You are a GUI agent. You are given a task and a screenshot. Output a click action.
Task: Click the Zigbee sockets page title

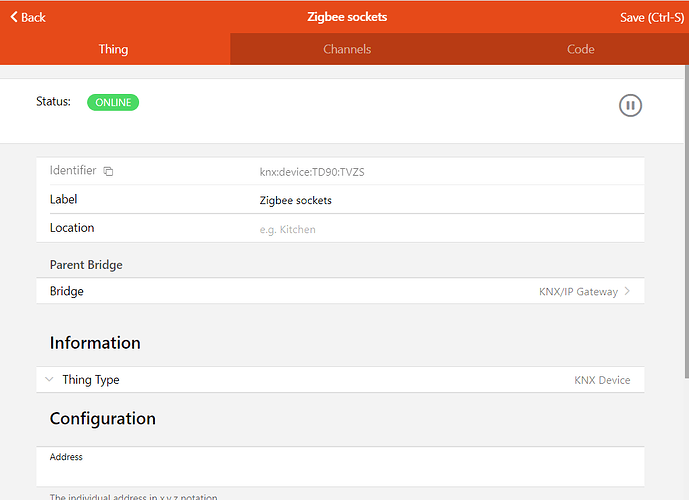pos(346,17)
